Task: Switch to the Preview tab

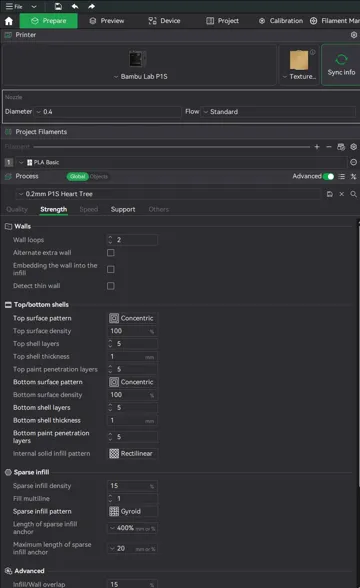Action: [x=107, y=21]
